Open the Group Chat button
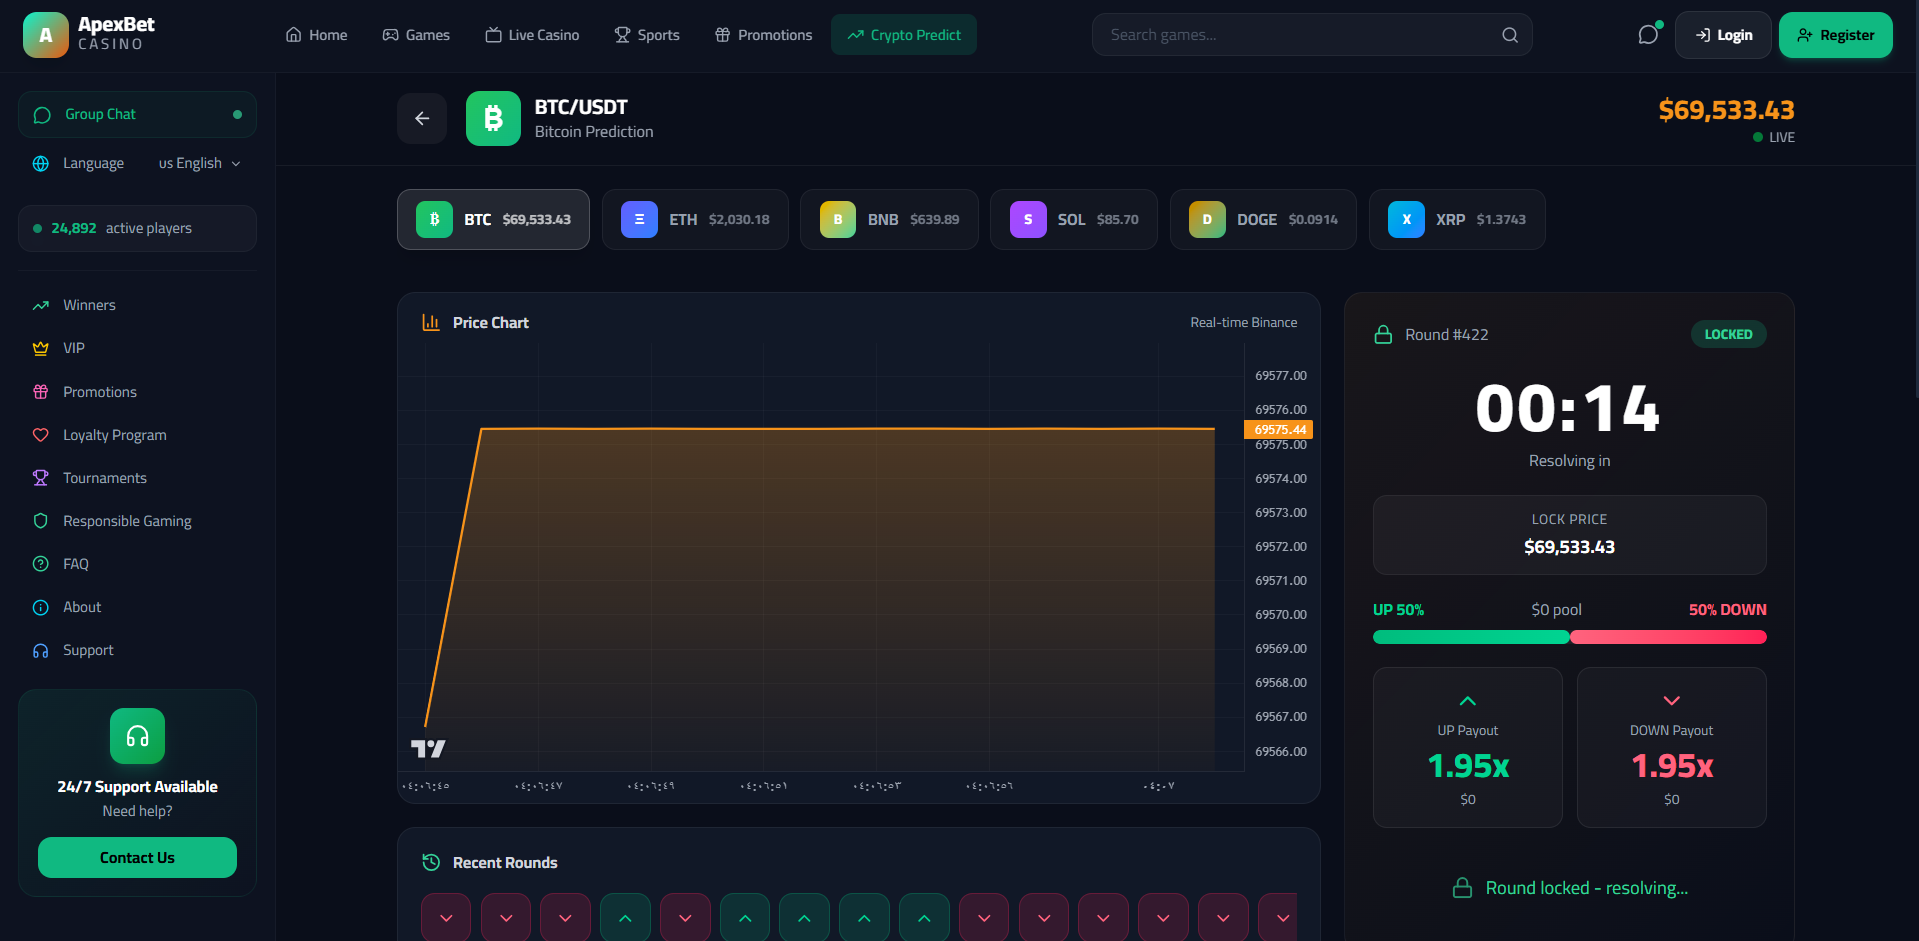 tap(137, 114)
